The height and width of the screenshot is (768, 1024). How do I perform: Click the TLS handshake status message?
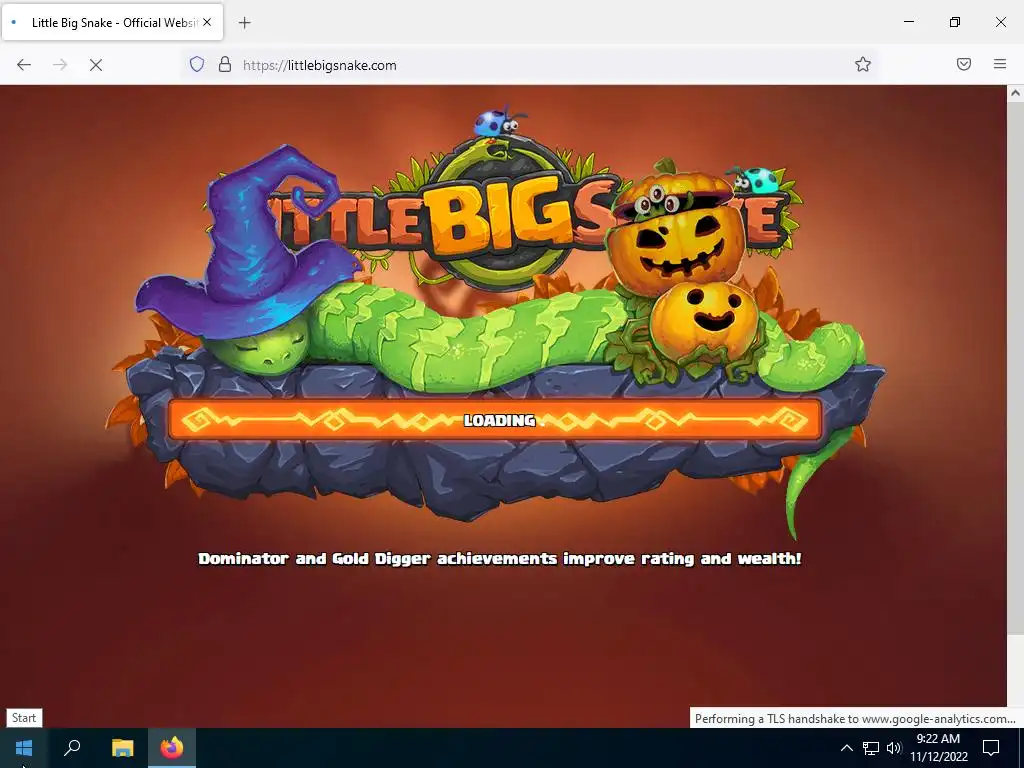coord(855,718)
